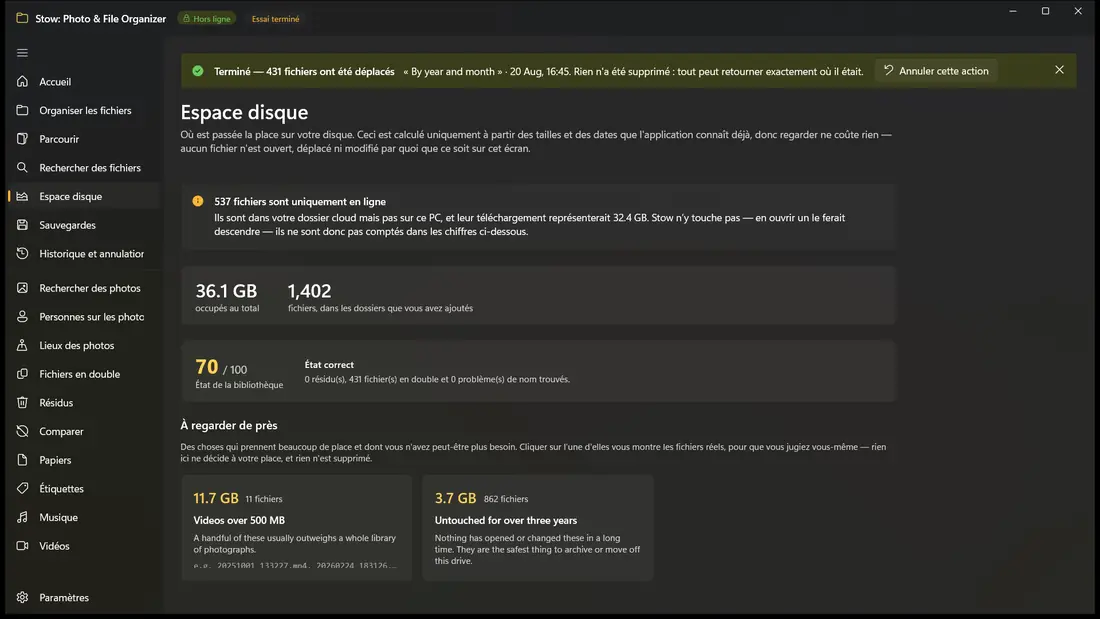This screenshot has width=1100, height=619.
Task: Click the Fichiers en double copy icon
Action: pyautogui.click(x=22, y=374)
